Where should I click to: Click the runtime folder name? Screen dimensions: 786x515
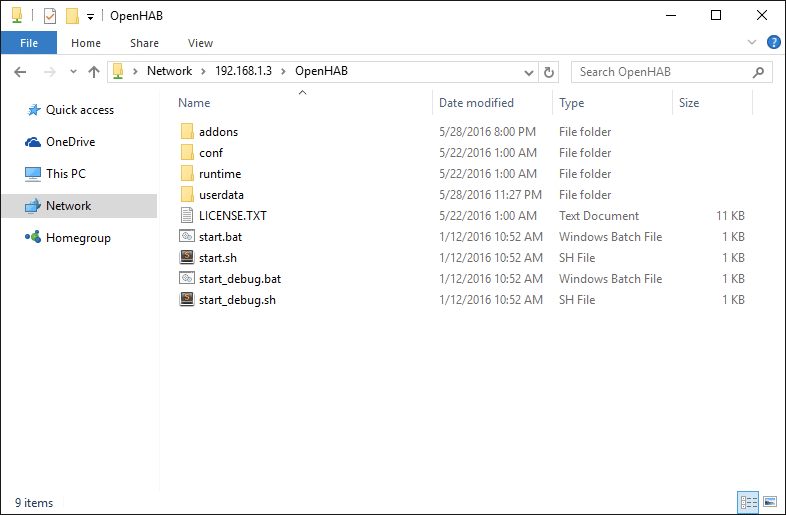[220, 174]
